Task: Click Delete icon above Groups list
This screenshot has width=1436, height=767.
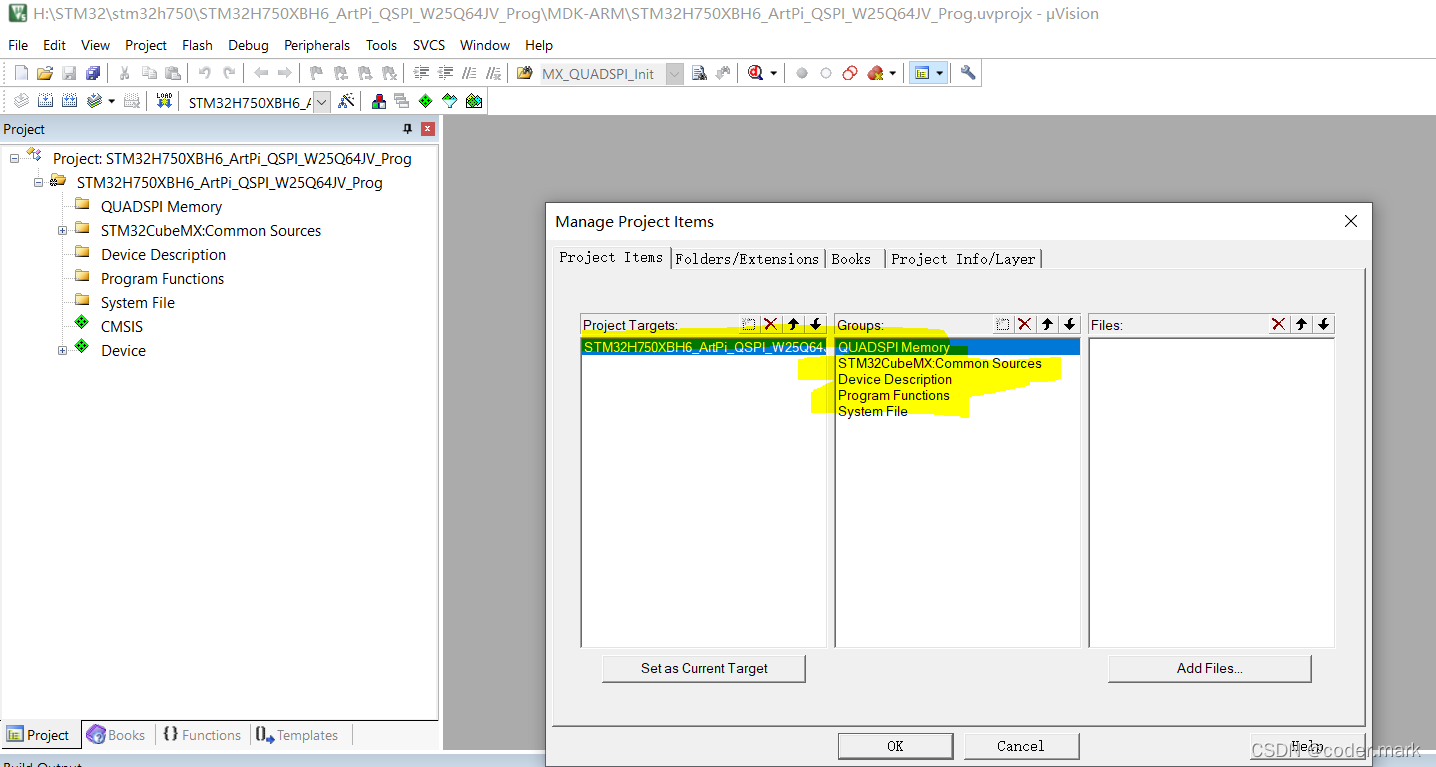Action: (x=1025, y=324)
